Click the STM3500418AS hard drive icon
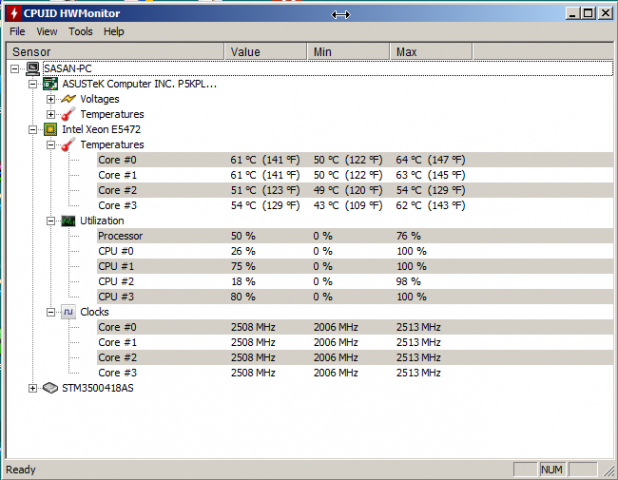This screenshot has height=480, width=618. point(51,388)
